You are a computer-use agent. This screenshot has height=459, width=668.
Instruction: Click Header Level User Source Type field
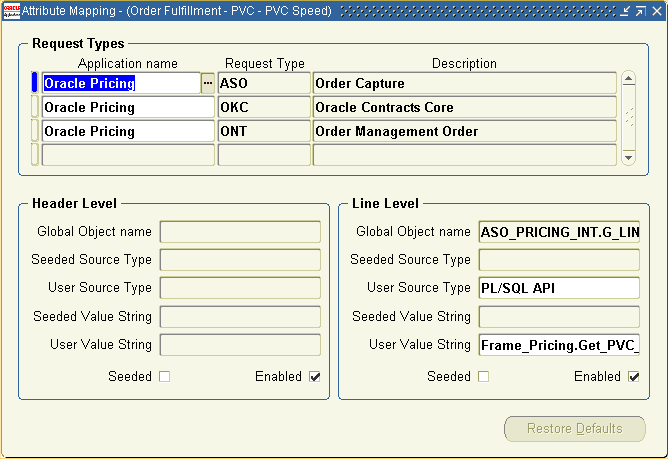240,288
